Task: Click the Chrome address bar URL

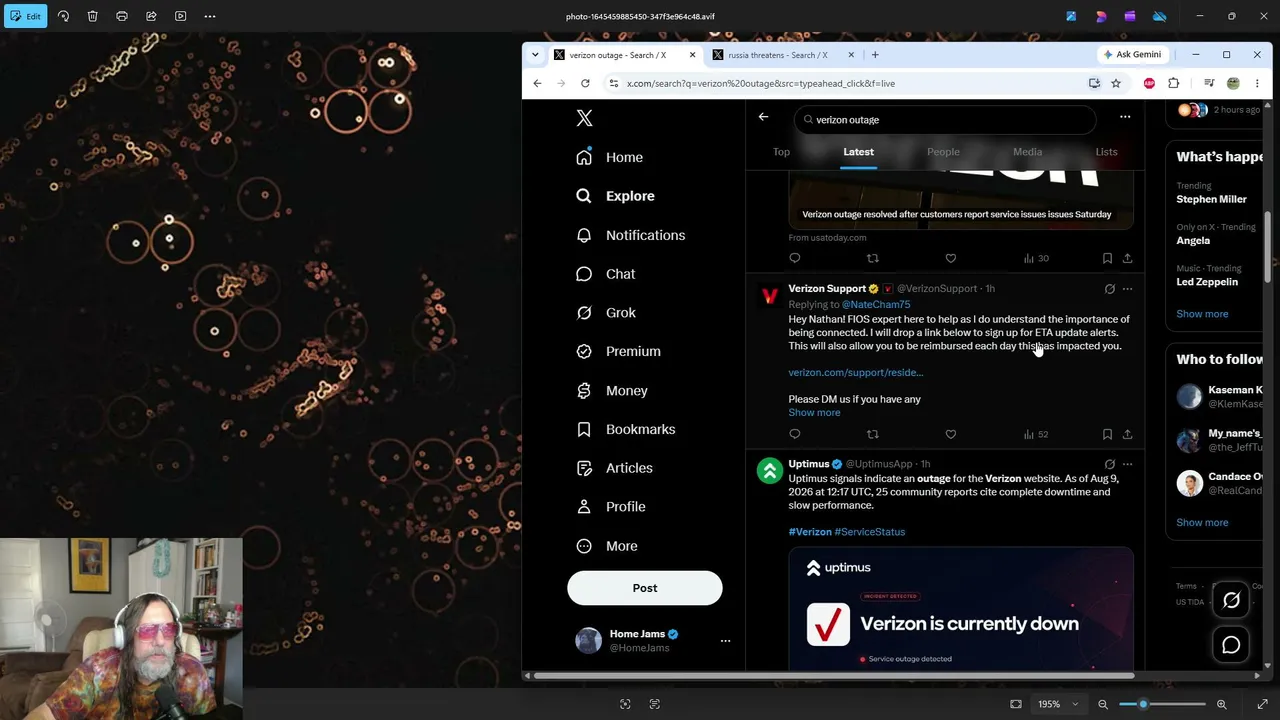Action: [760, 83]
